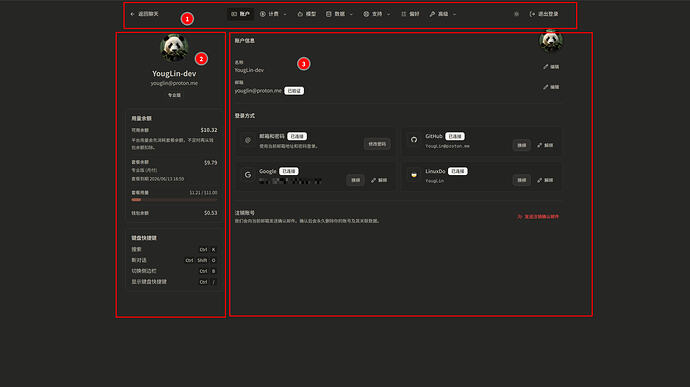Expand the Support (支持) menu
Screen dimensions: 690x387
pyautogui.click(x=377, y=14)
